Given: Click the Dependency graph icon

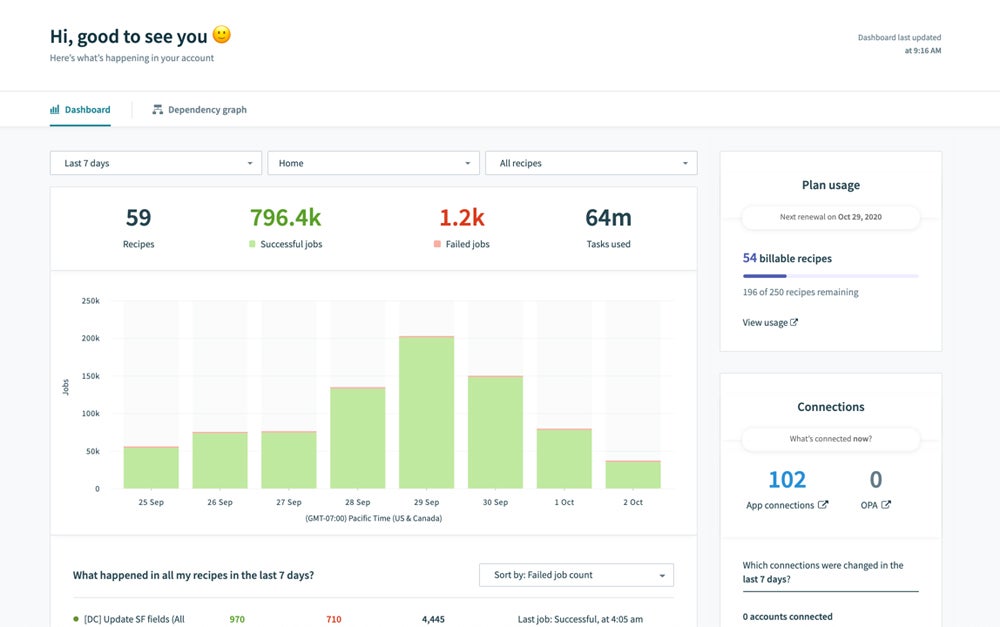Looking at the screenshot, I should pos(158,110).
